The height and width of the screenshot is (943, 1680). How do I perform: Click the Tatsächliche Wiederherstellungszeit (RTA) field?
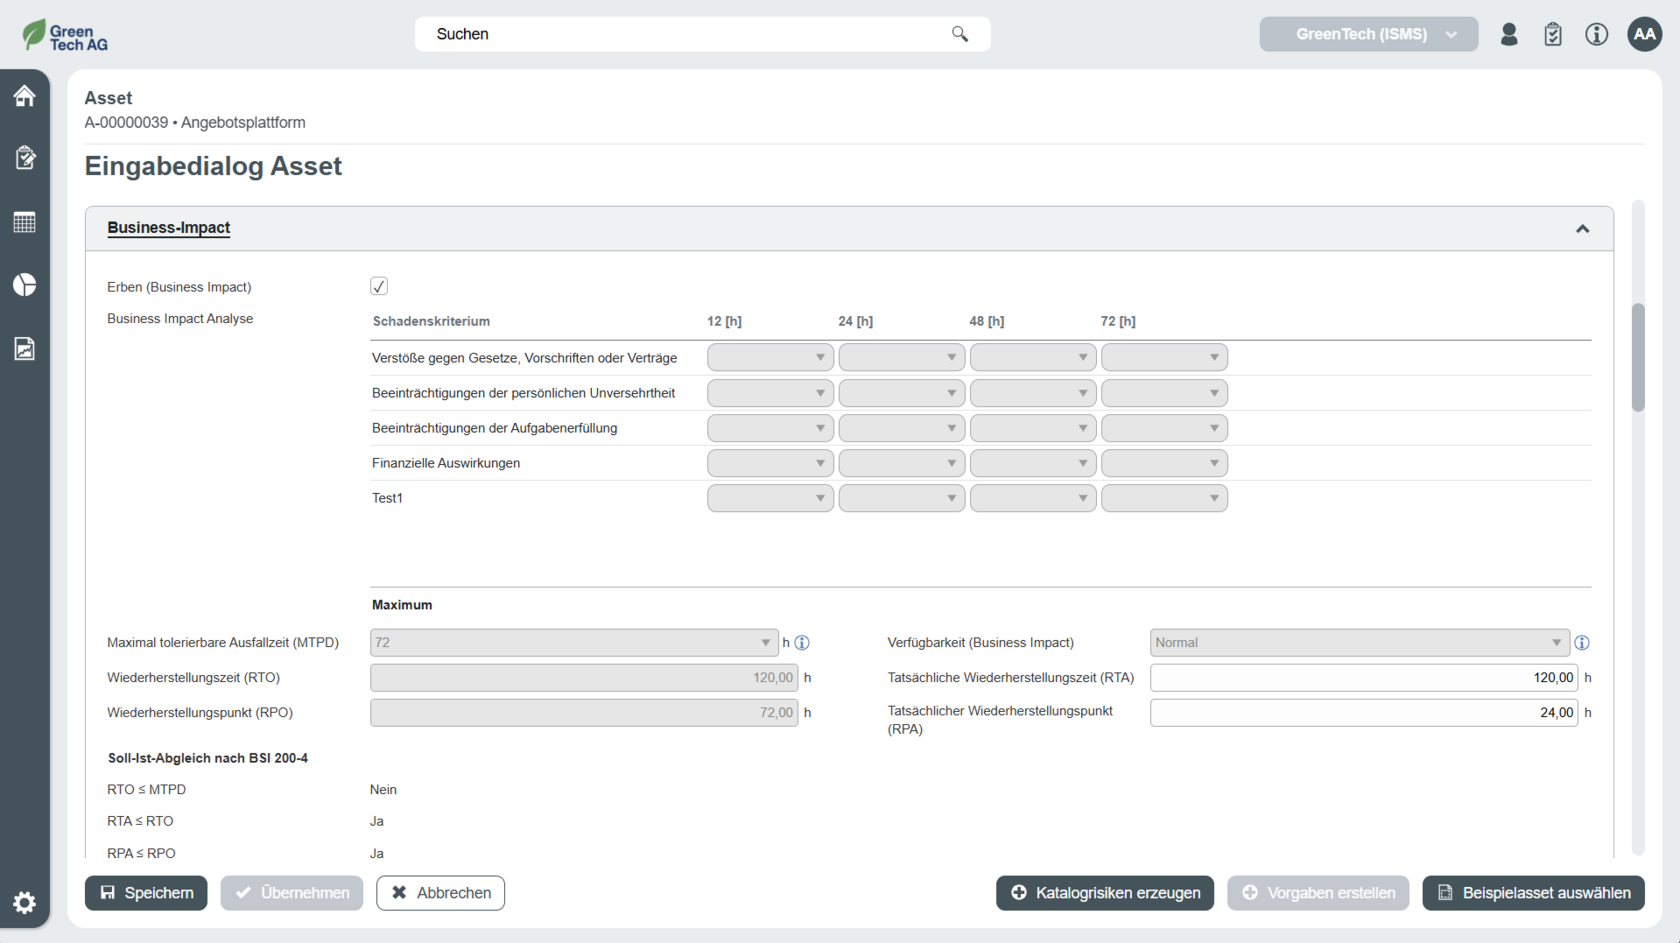[1363, 678]
